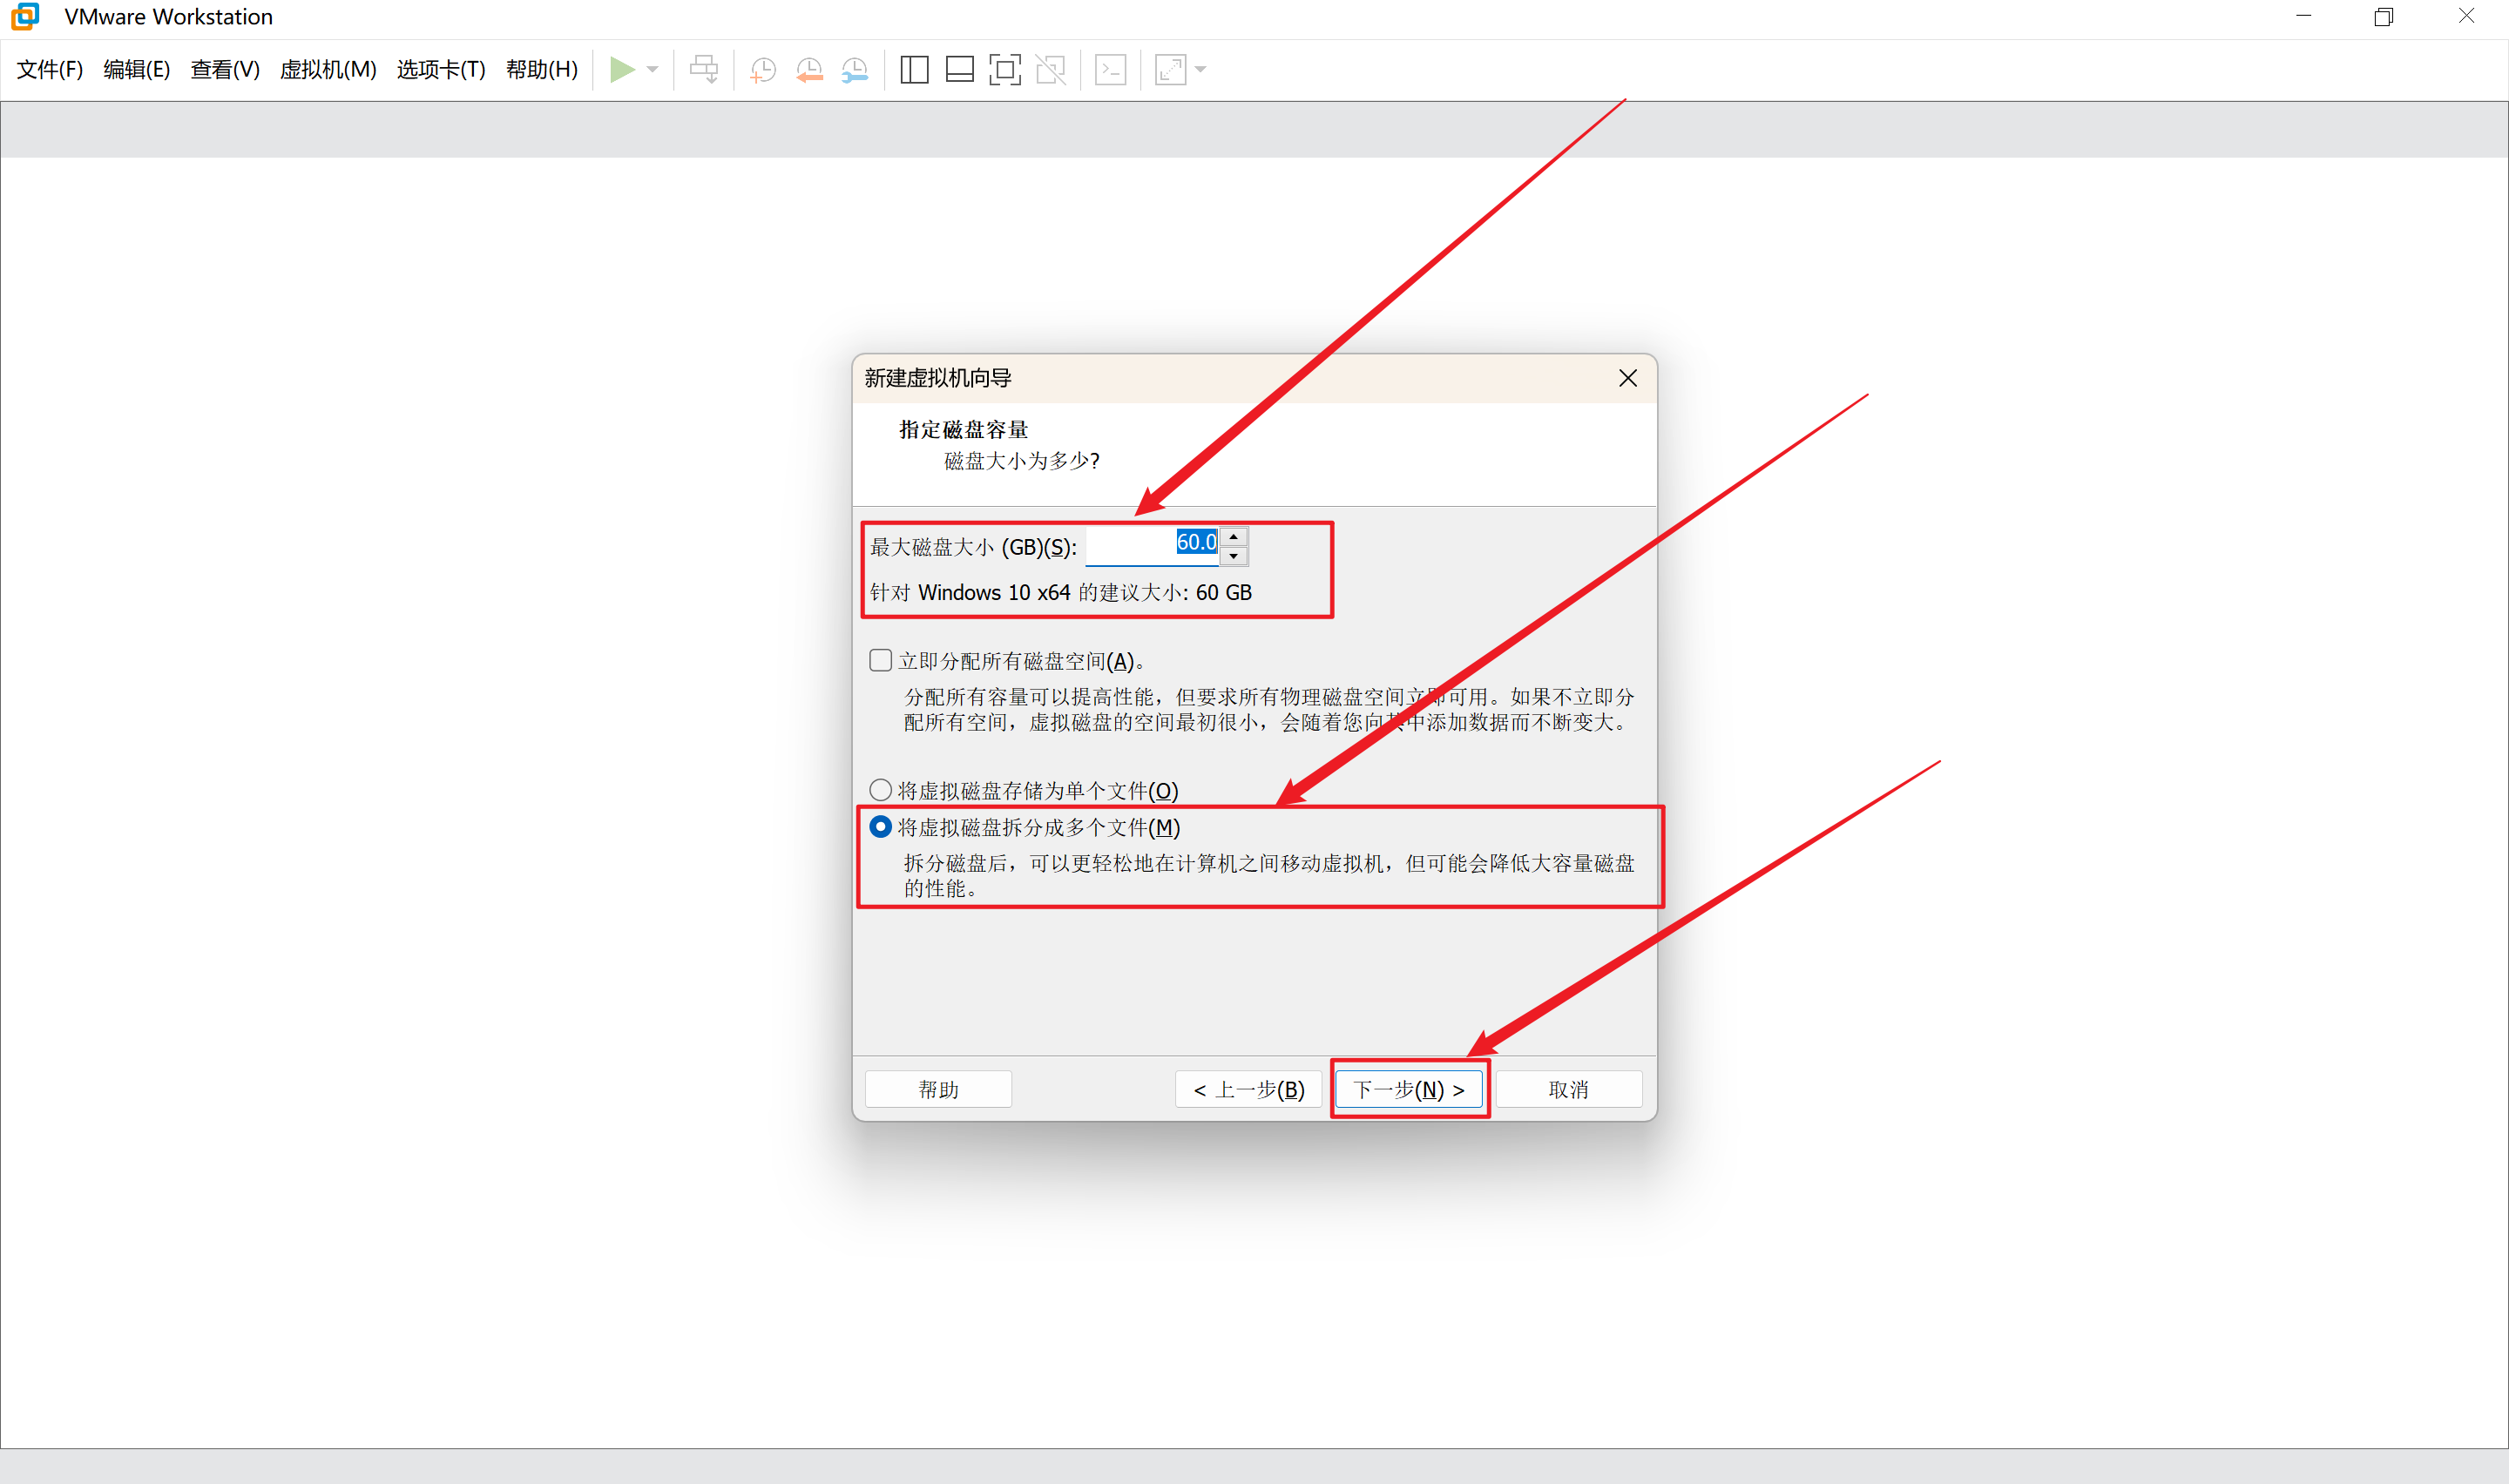
Task: Click the 下一步(N) button
Action: (1408, 1089)
